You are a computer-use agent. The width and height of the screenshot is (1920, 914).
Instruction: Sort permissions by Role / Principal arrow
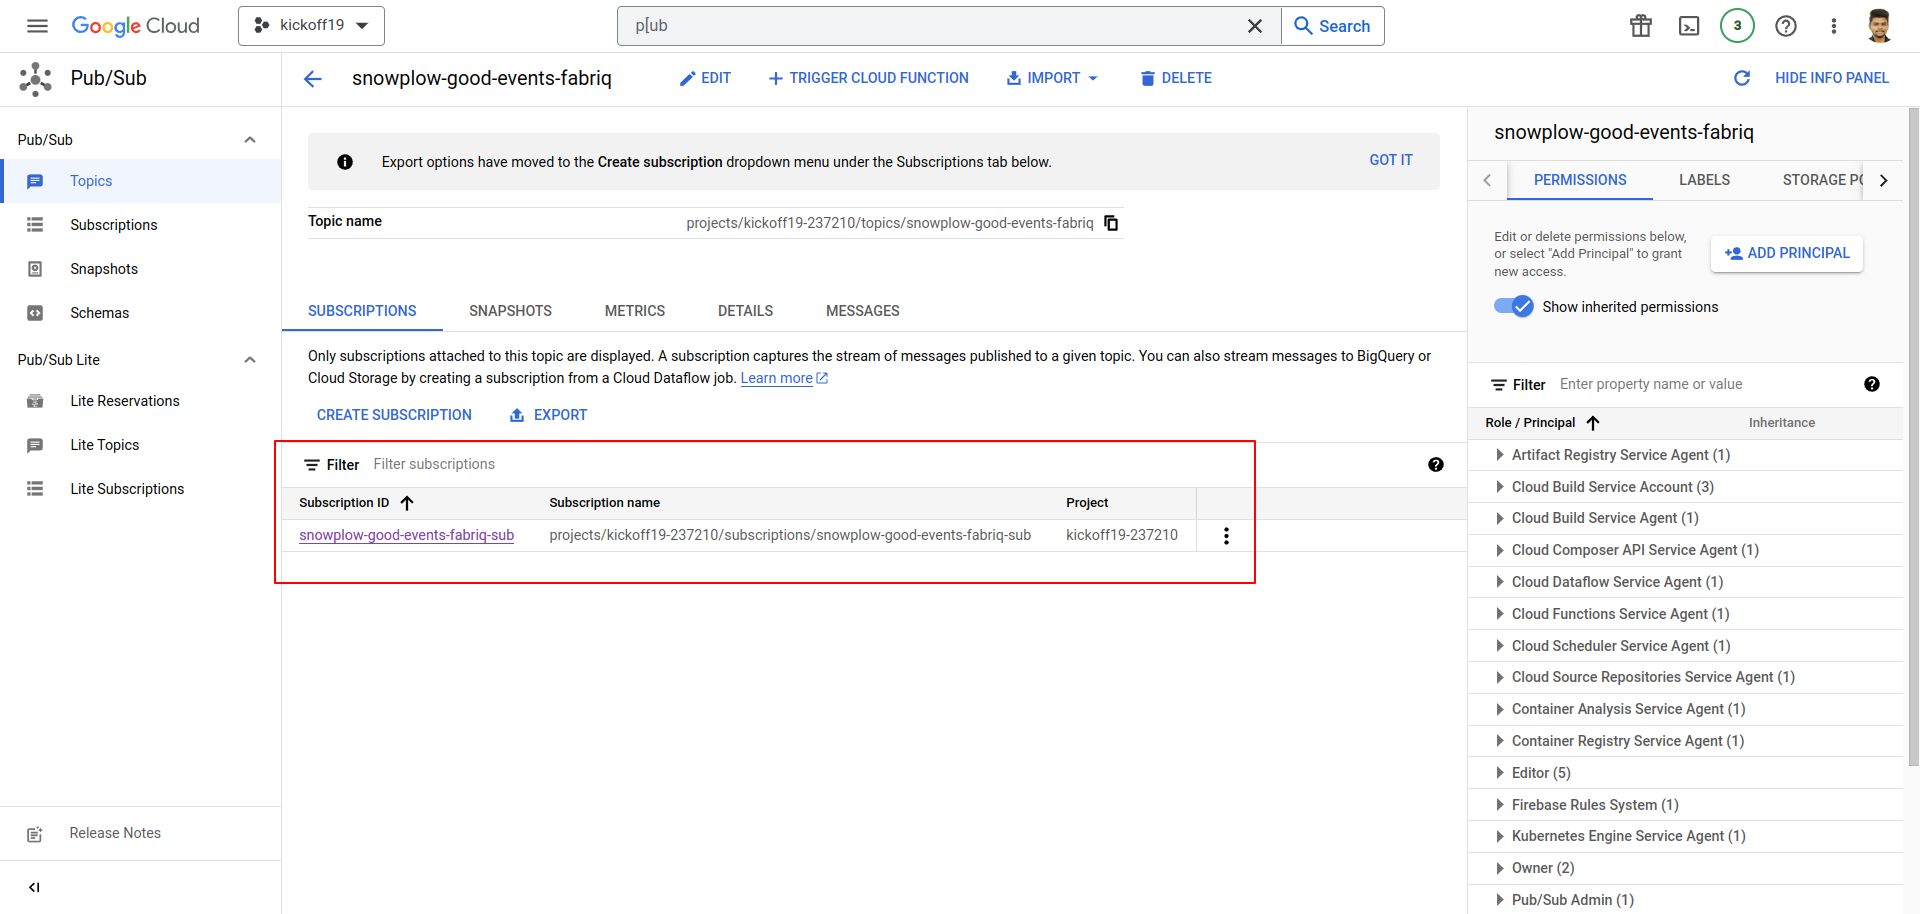point(1593,423)
